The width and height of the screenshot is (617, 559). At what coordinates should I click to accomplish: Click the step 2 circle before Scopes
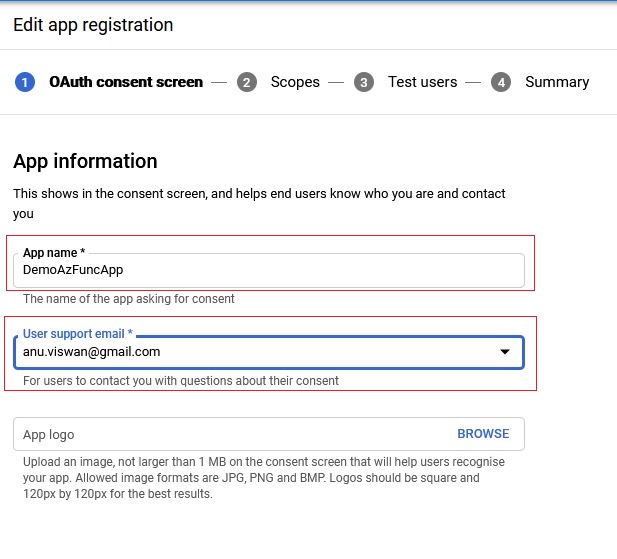(x=247, y=82)
